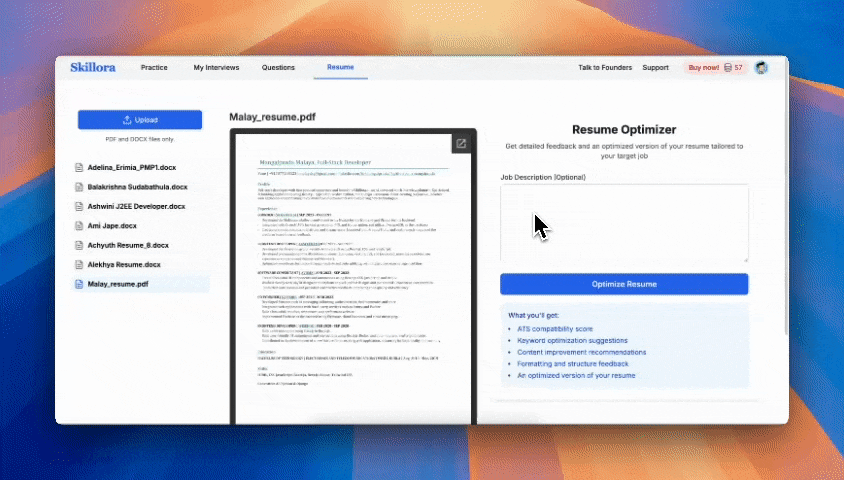Click file icon next to Achyuth Resume_8.docx
Viewport: 844px width, 480px height.
click(x=79, y=245)
